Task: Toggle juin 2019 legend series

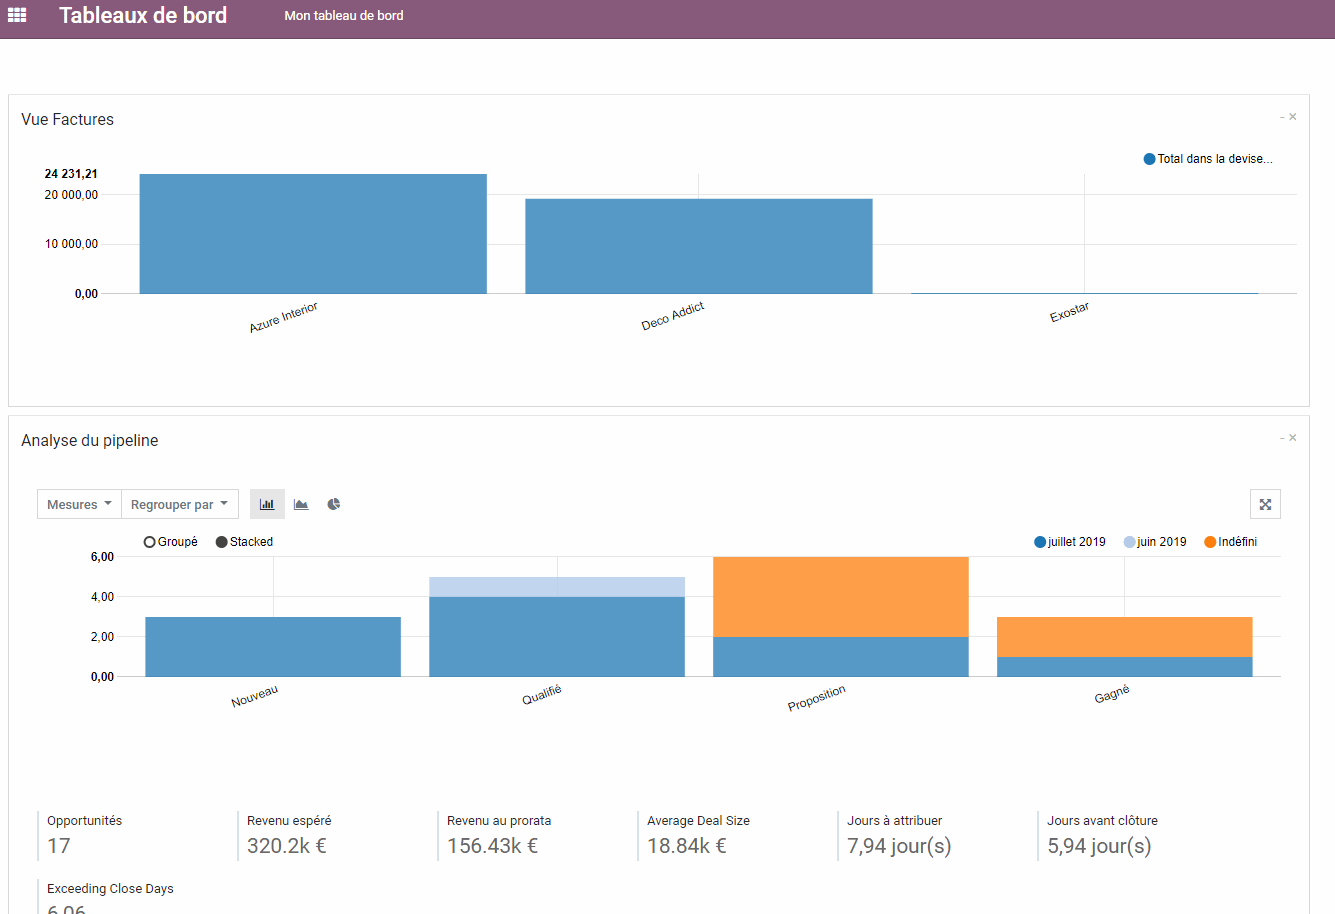Action: point(1155,542)
